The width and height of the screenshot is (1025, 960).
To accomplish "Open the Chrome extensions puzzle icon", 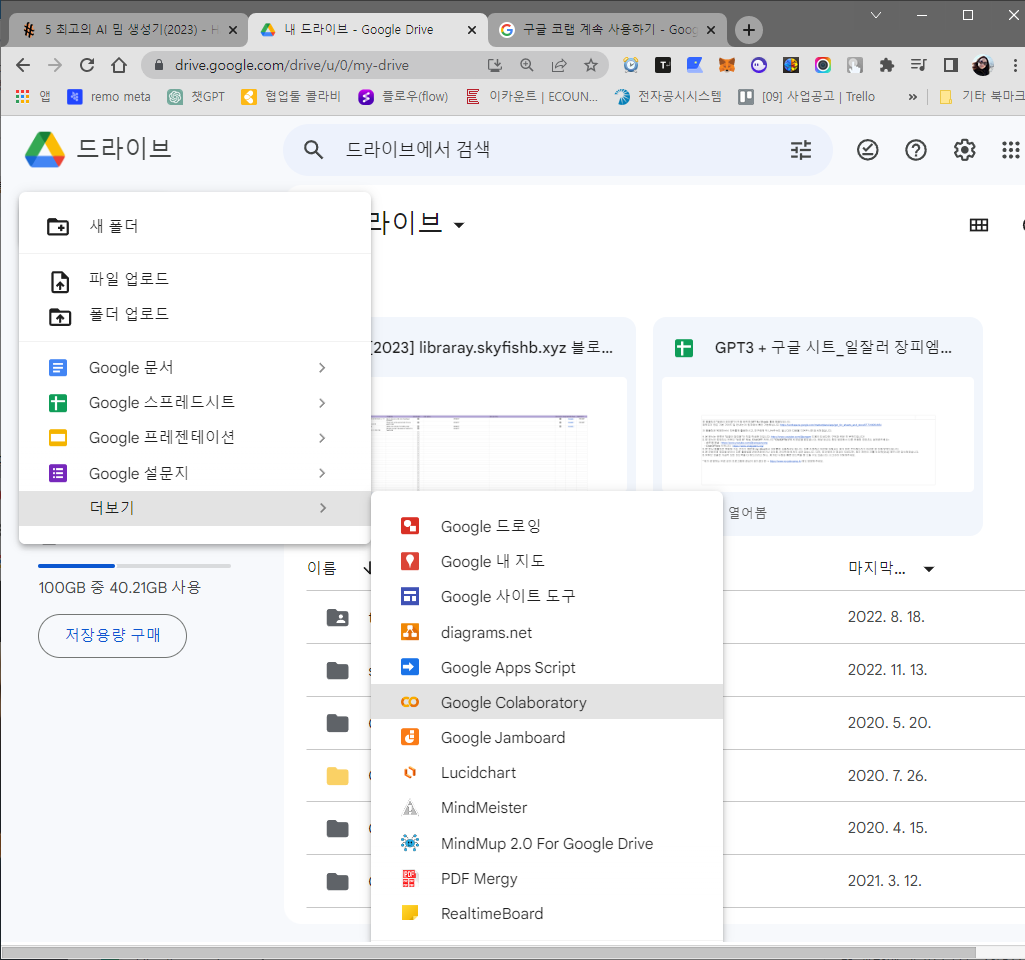I will pos(886,65).
